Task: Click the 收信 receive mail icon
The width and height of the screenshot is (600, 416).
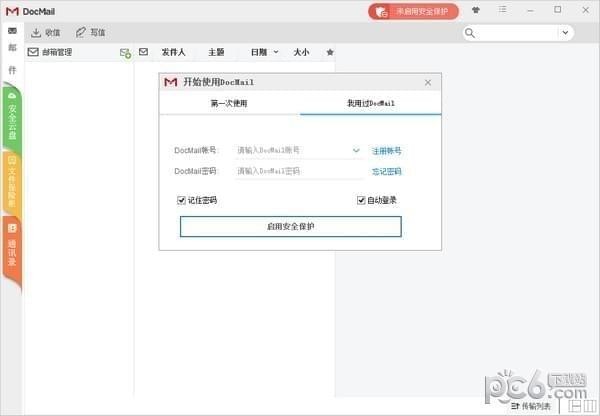Action: pyautogui.click(x=36, y=32)
